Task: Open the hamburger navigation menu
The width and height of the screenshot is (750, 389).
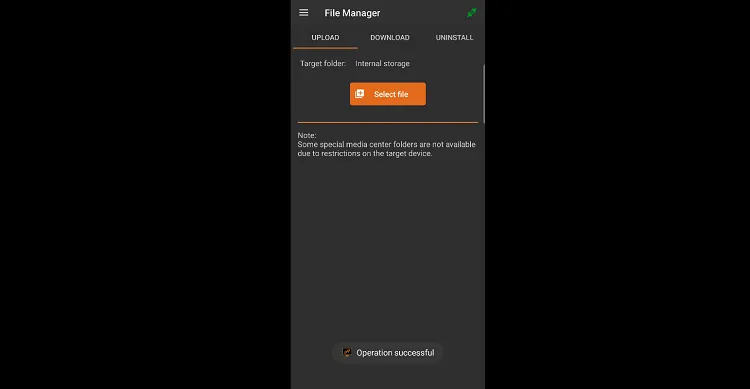Action: pyautogui.click(x=303, y=13)
